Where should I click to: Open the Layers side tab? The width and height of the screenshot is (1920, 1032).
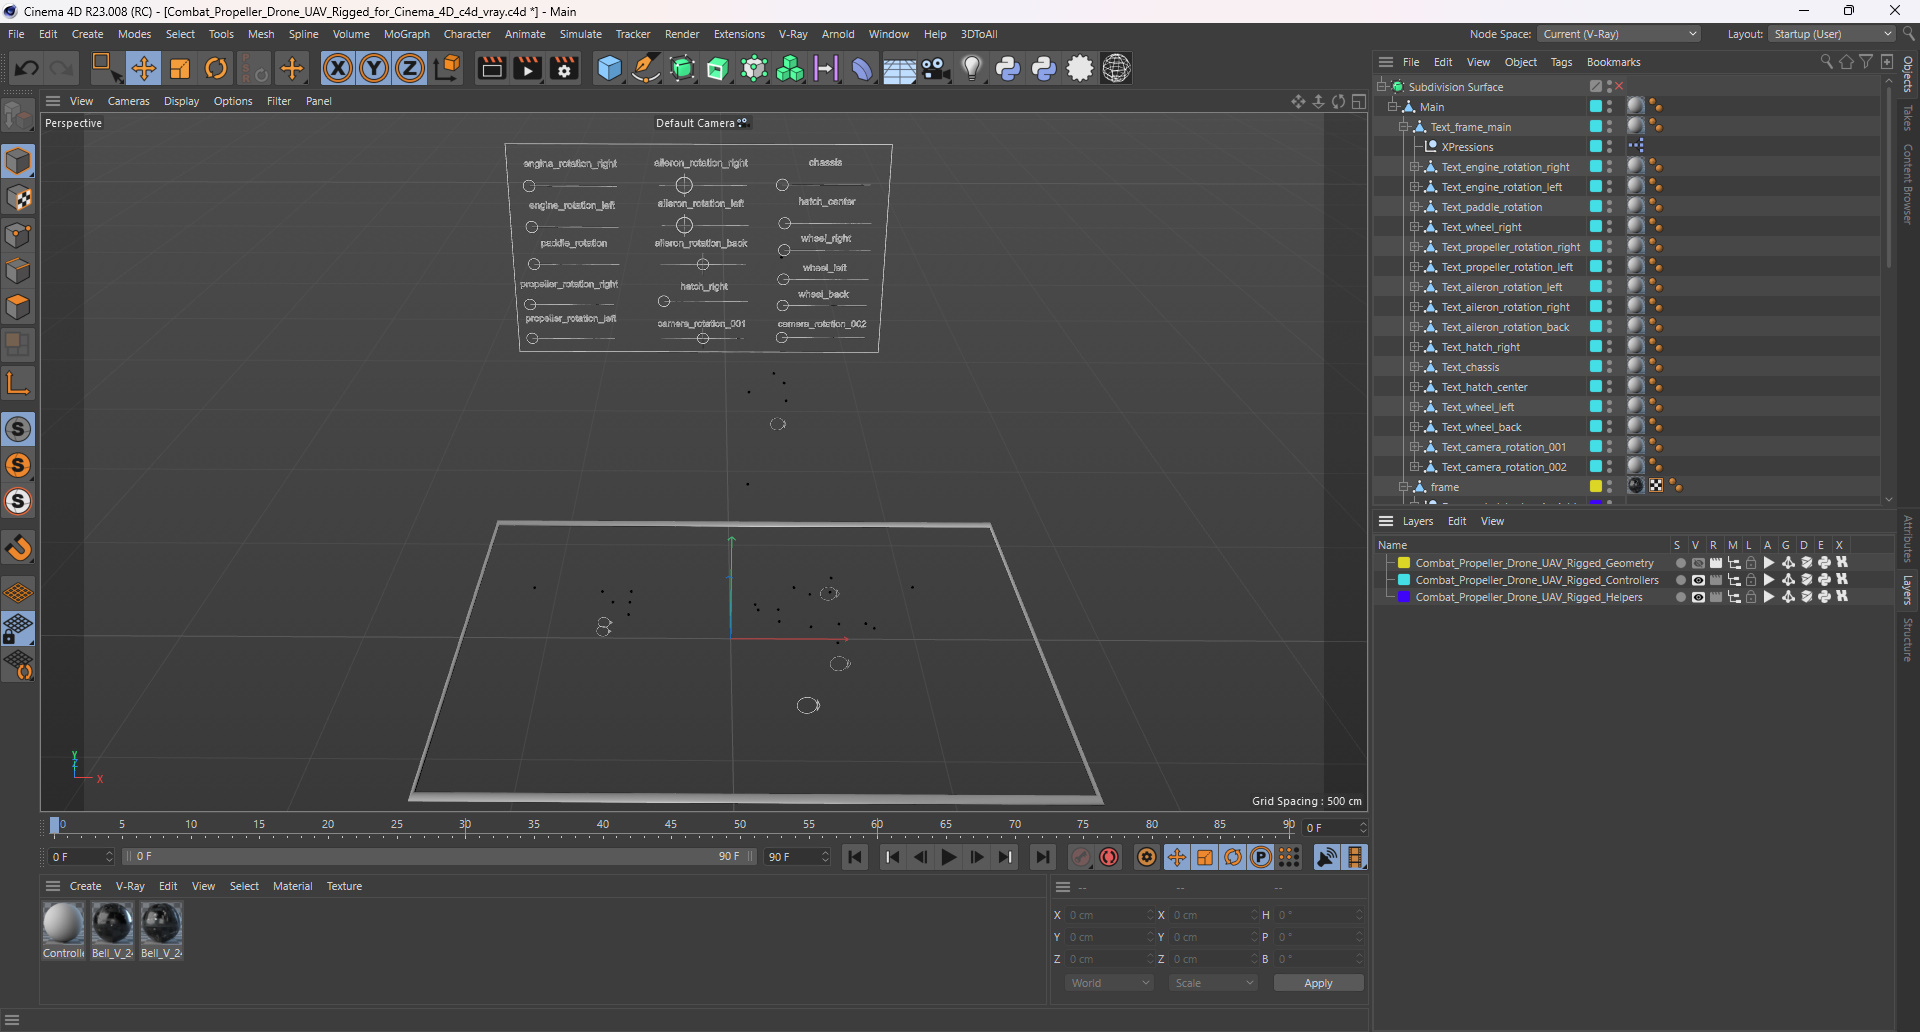(1907, 589)
